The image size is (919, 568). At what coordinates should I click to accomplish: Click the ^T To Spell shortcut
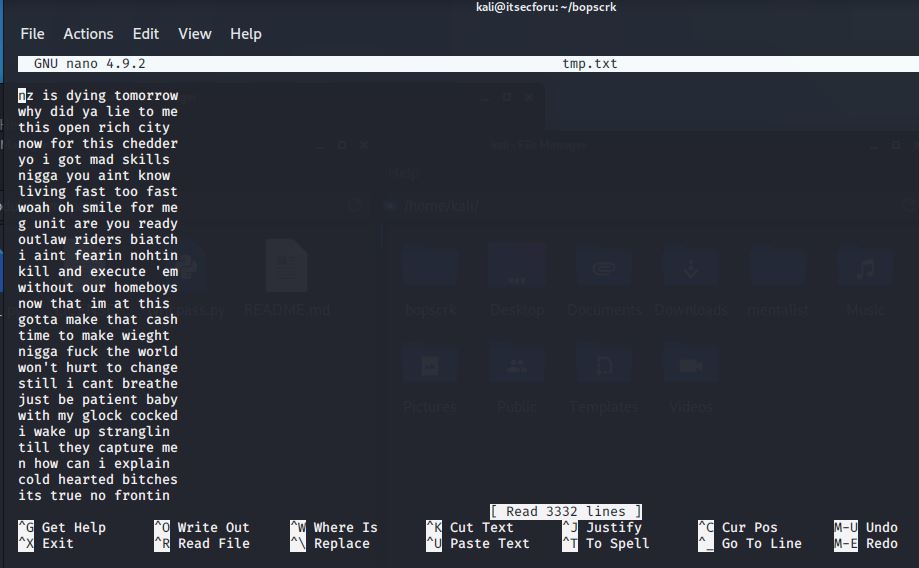click(606, 543)
